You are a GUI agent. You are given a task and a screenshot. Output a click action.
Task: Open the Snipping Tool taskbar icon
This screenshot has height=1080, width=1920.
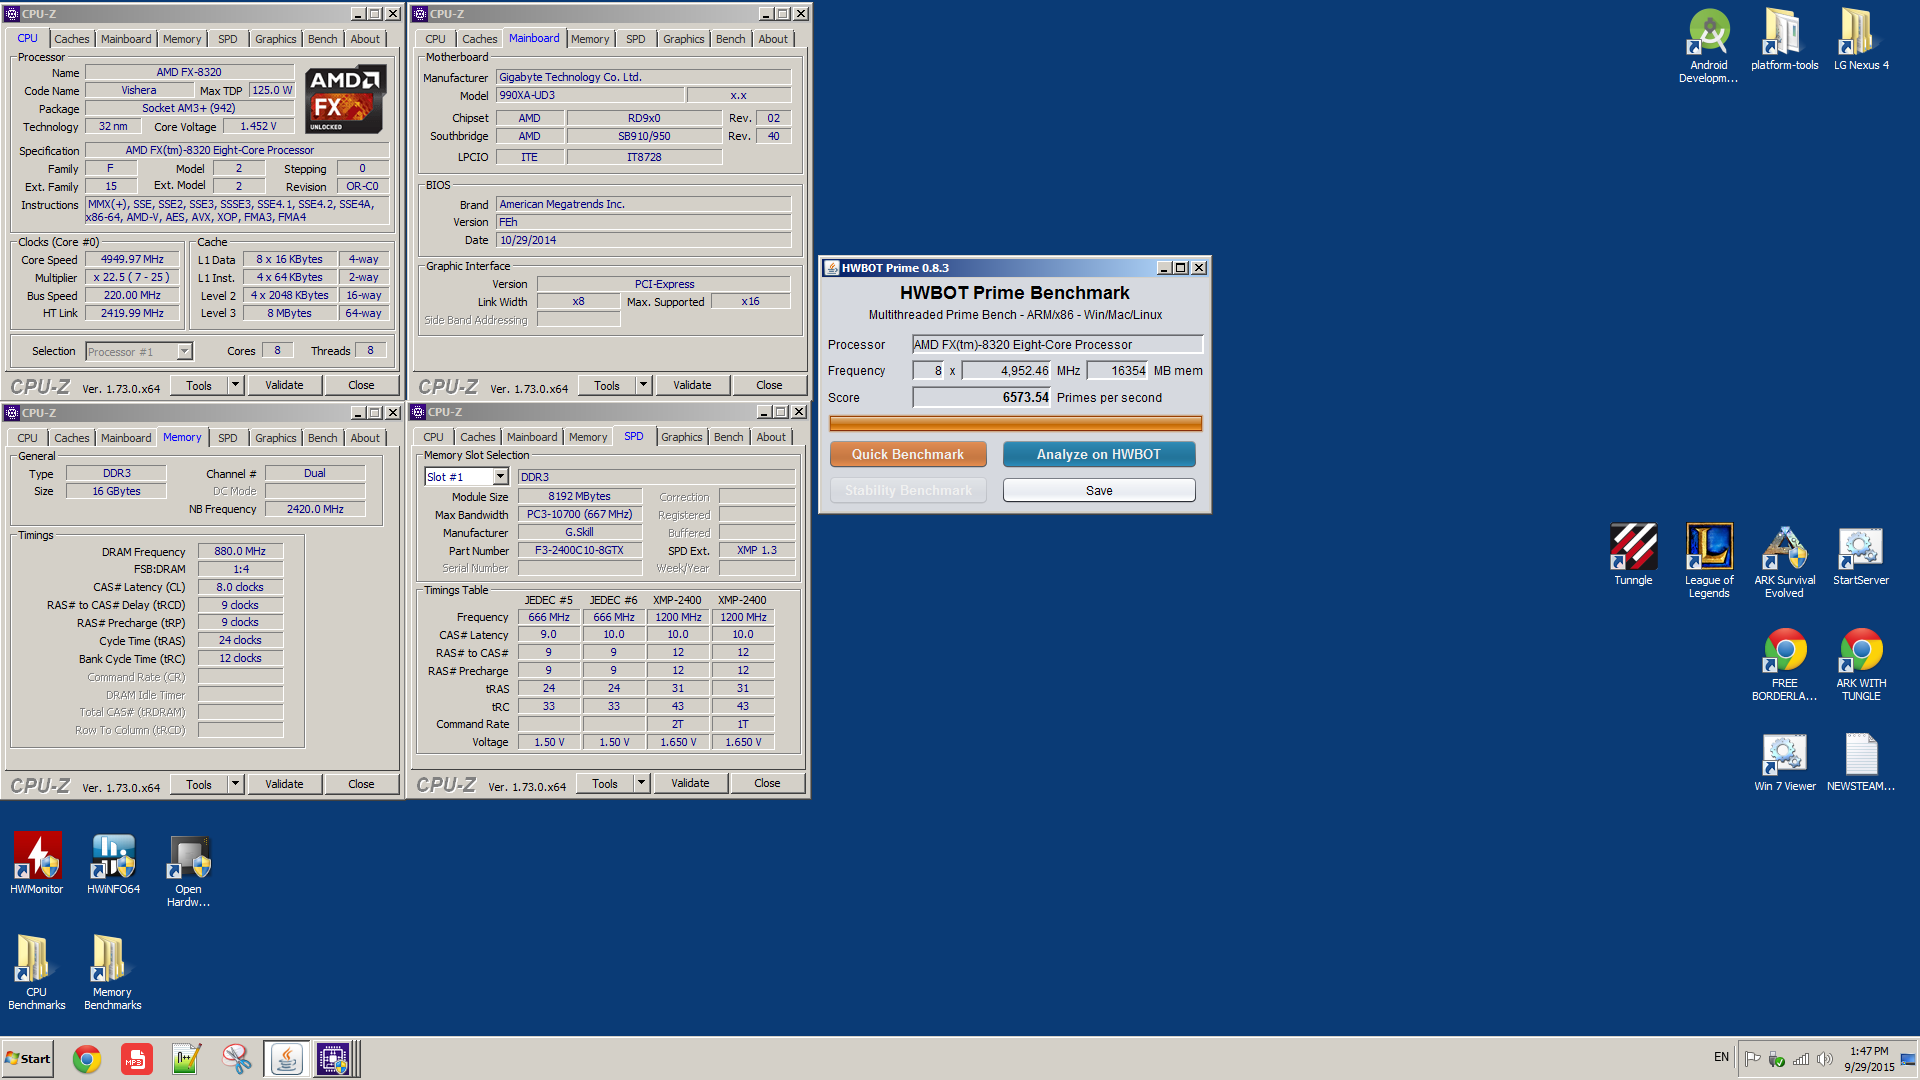coord(237,1059)
